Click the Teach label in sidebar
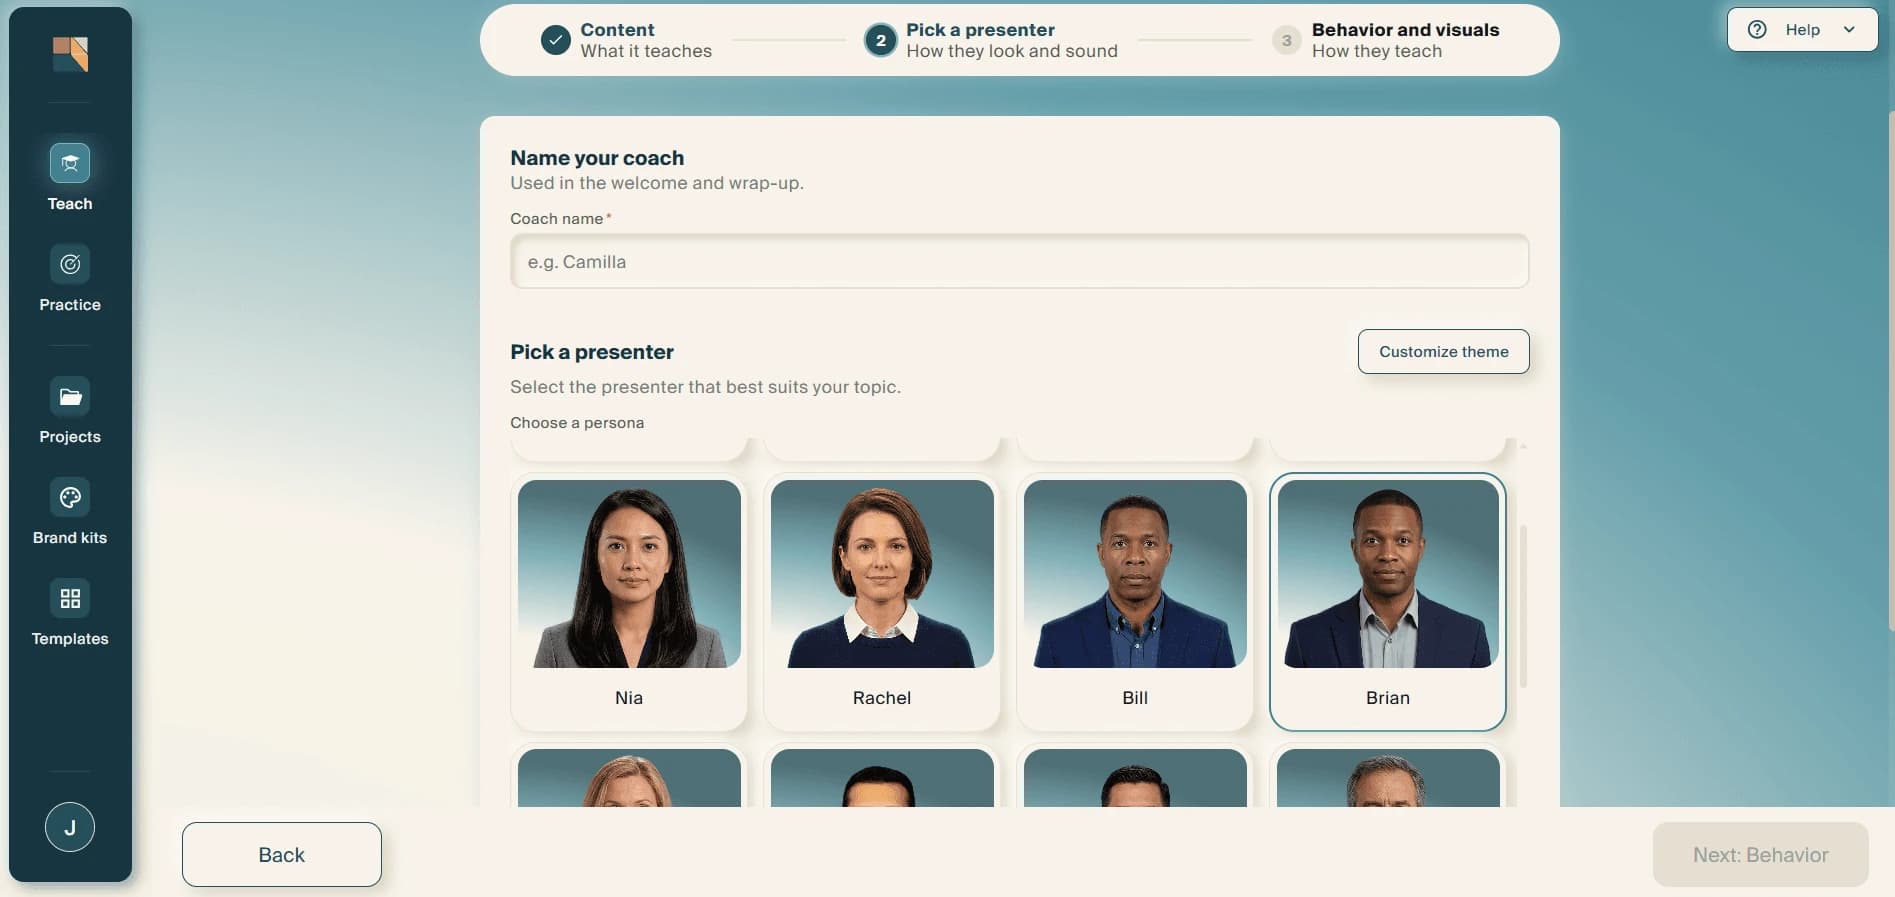Screen dimensions: 1895x897 point(70,204)
